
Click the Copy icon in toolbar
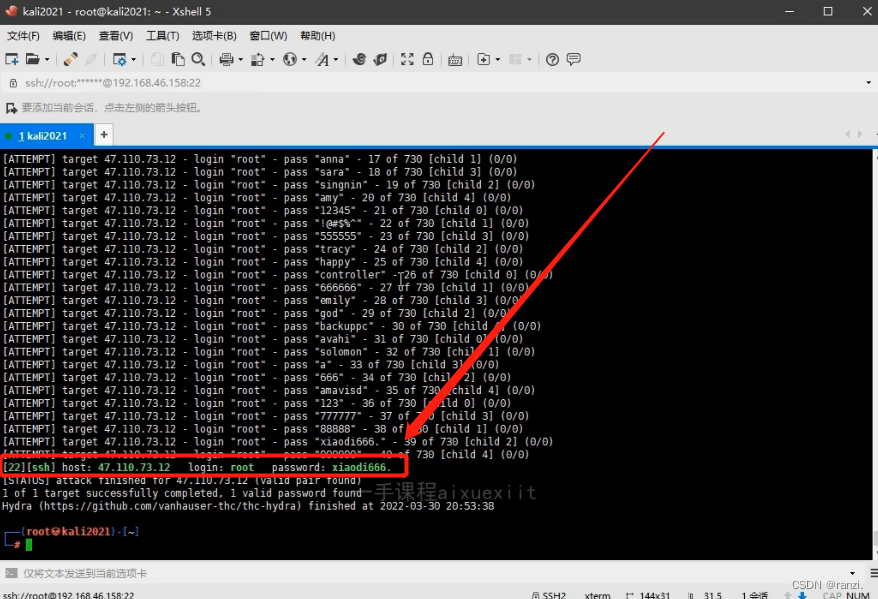(x=157, y=59)
